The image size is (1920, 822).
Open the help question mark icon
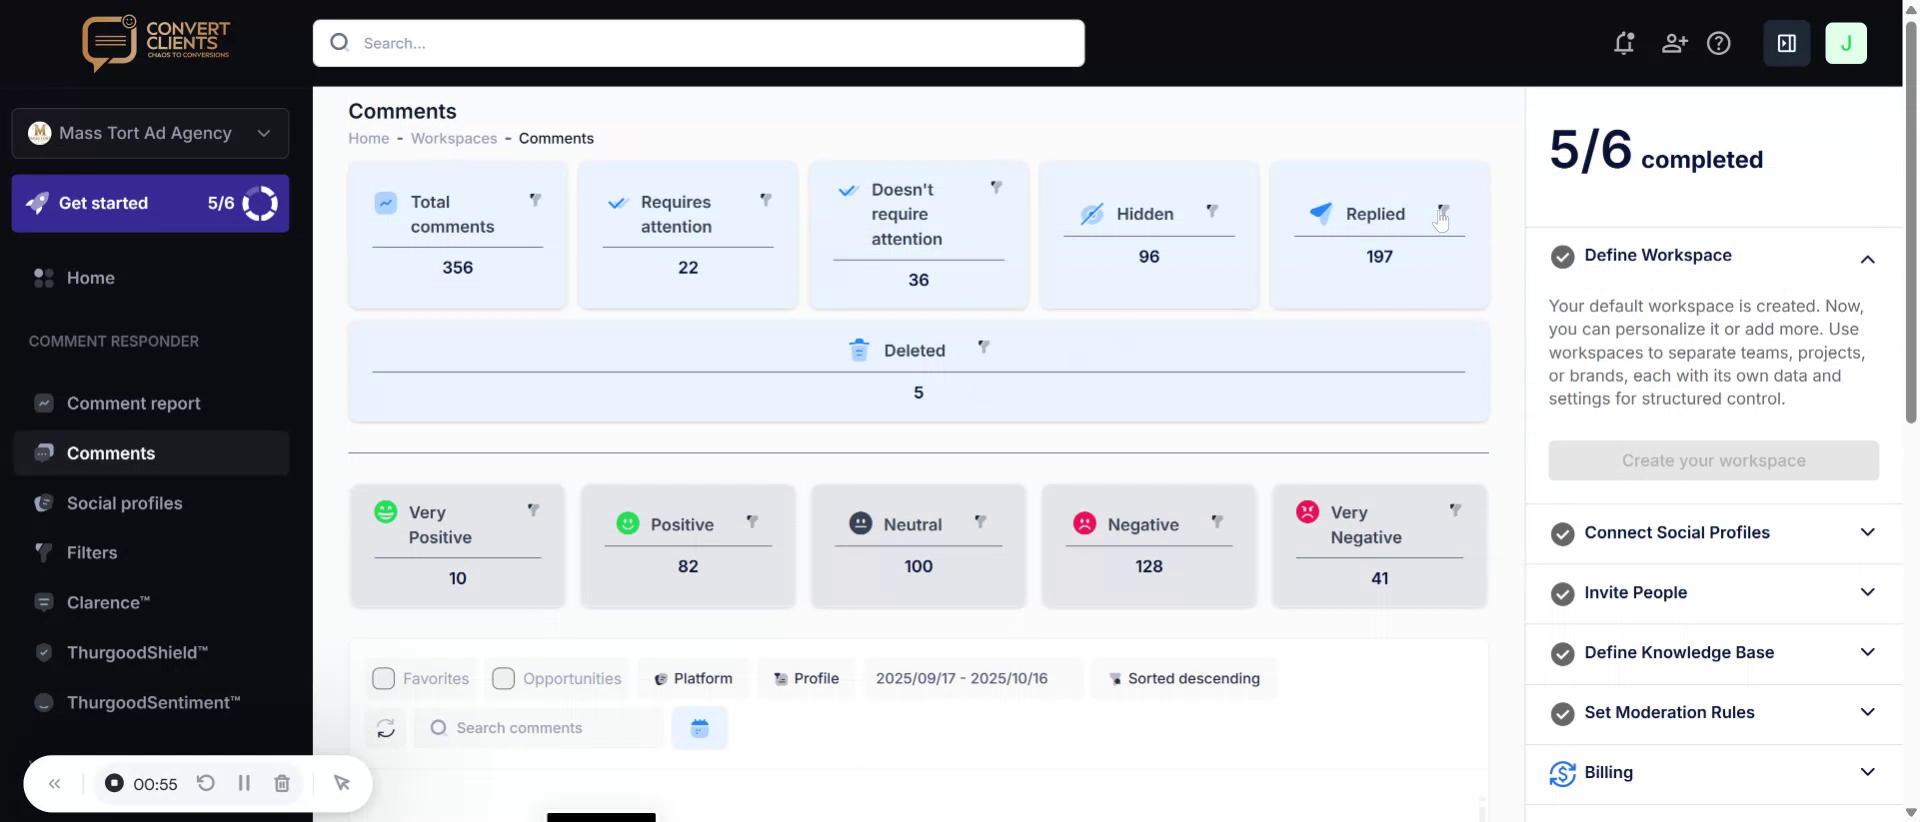[1718, 43]
